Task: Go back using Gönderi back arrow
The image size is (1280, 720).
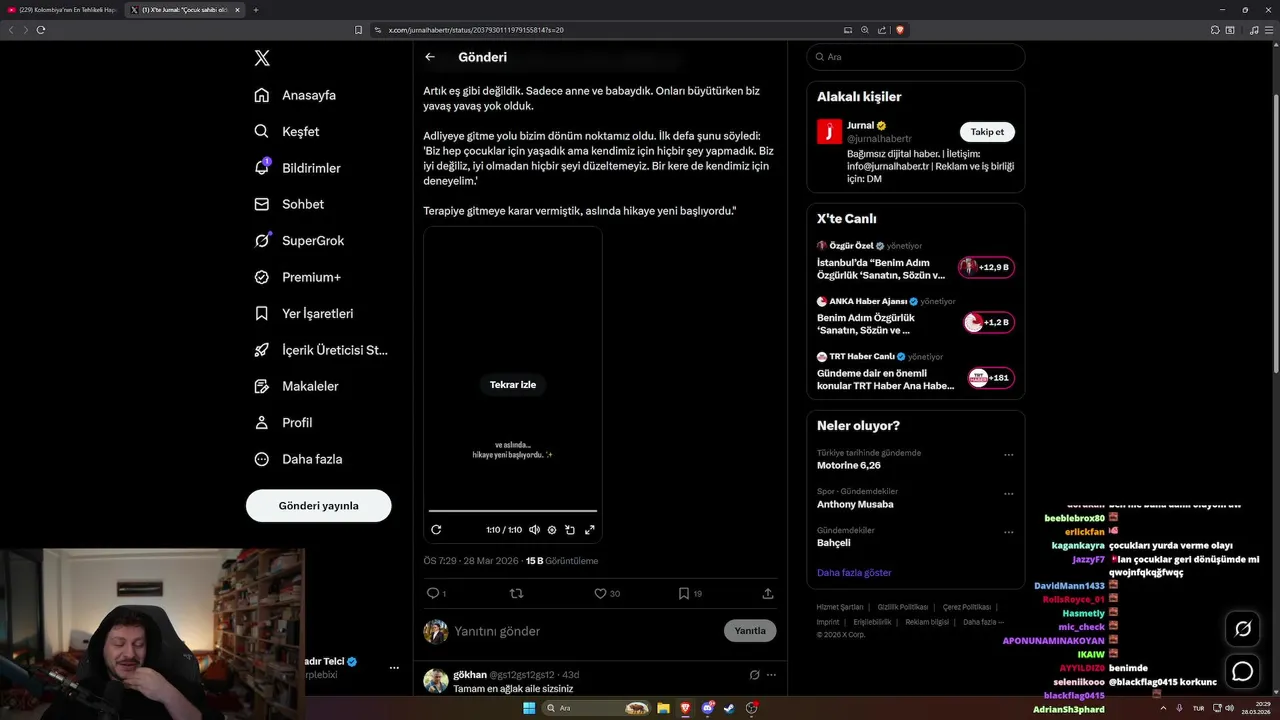Action: (430, 57)
